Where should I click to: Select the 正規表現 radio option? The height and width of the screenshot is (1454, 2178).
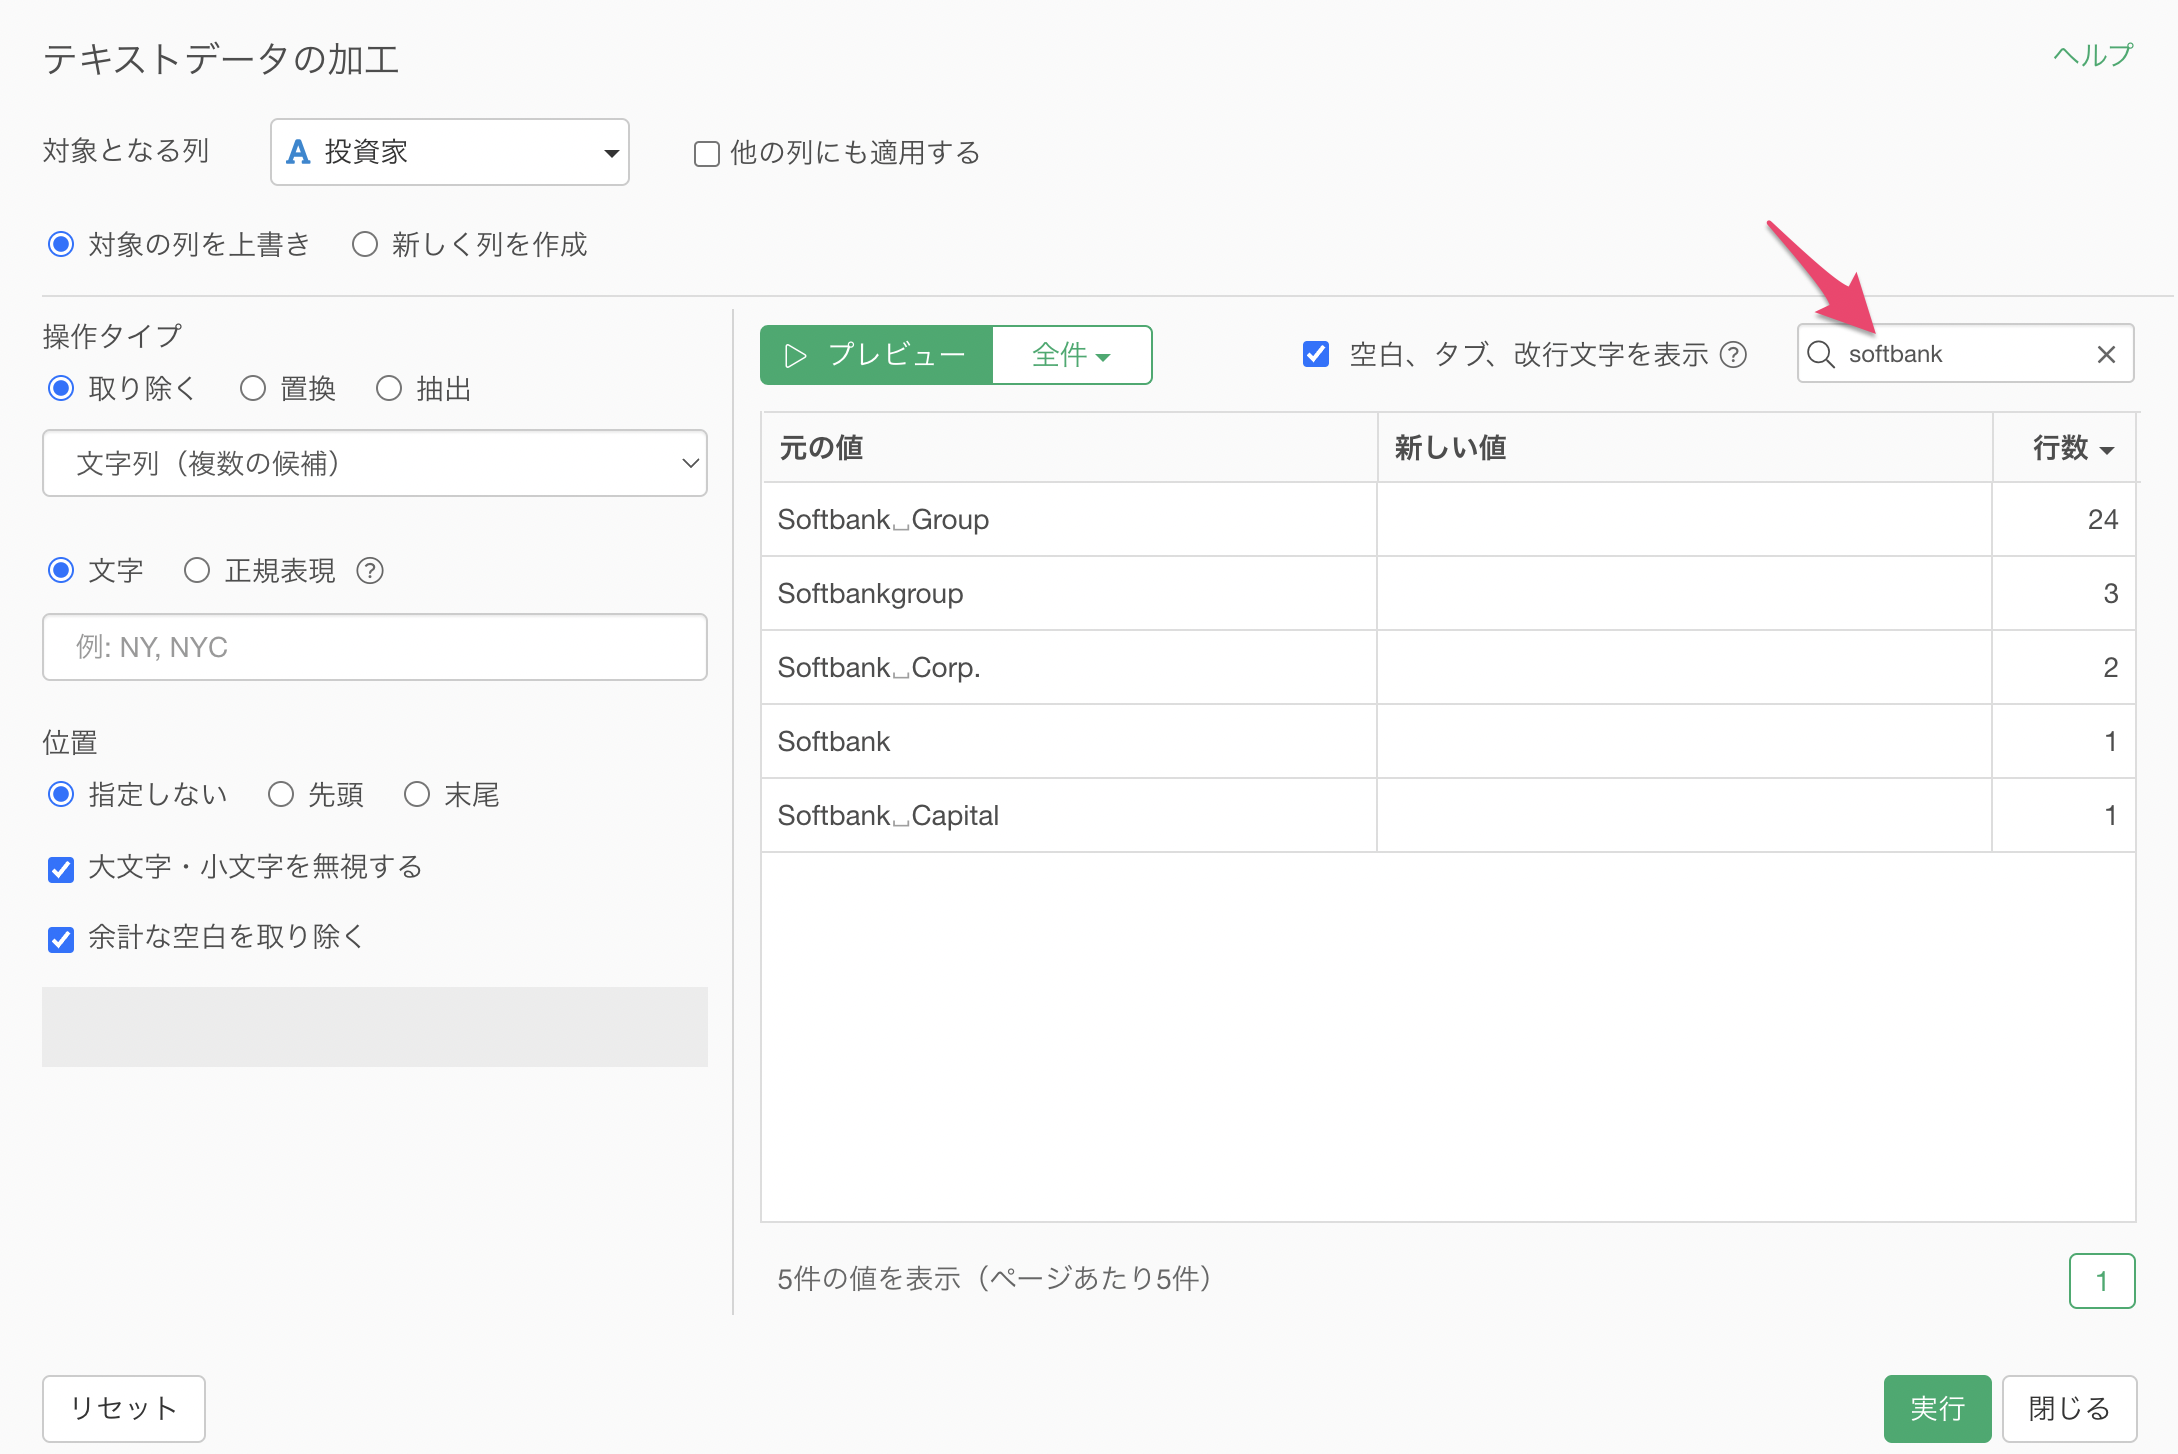197,570
